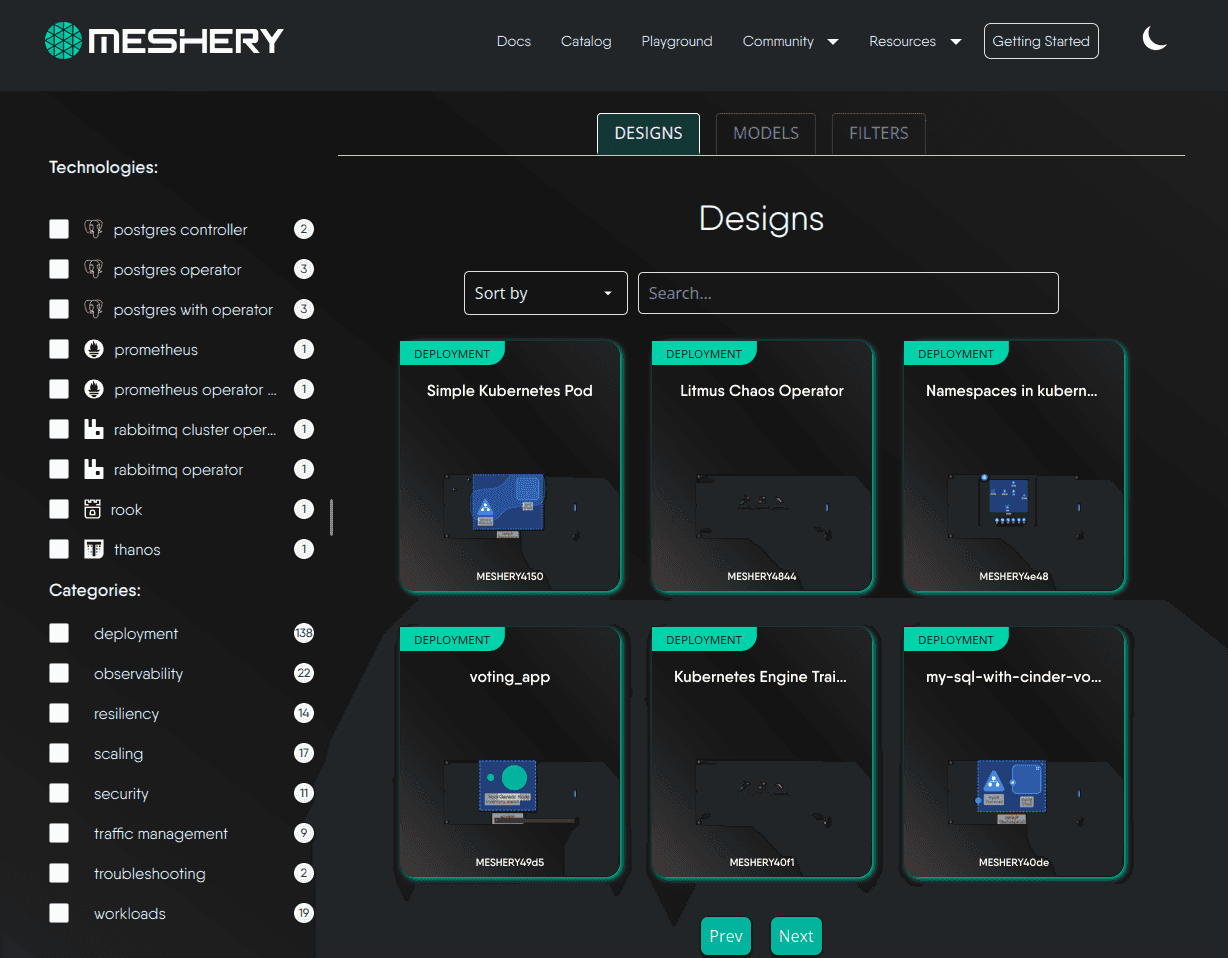Click the scaling count badge 17

coord(304,753)
